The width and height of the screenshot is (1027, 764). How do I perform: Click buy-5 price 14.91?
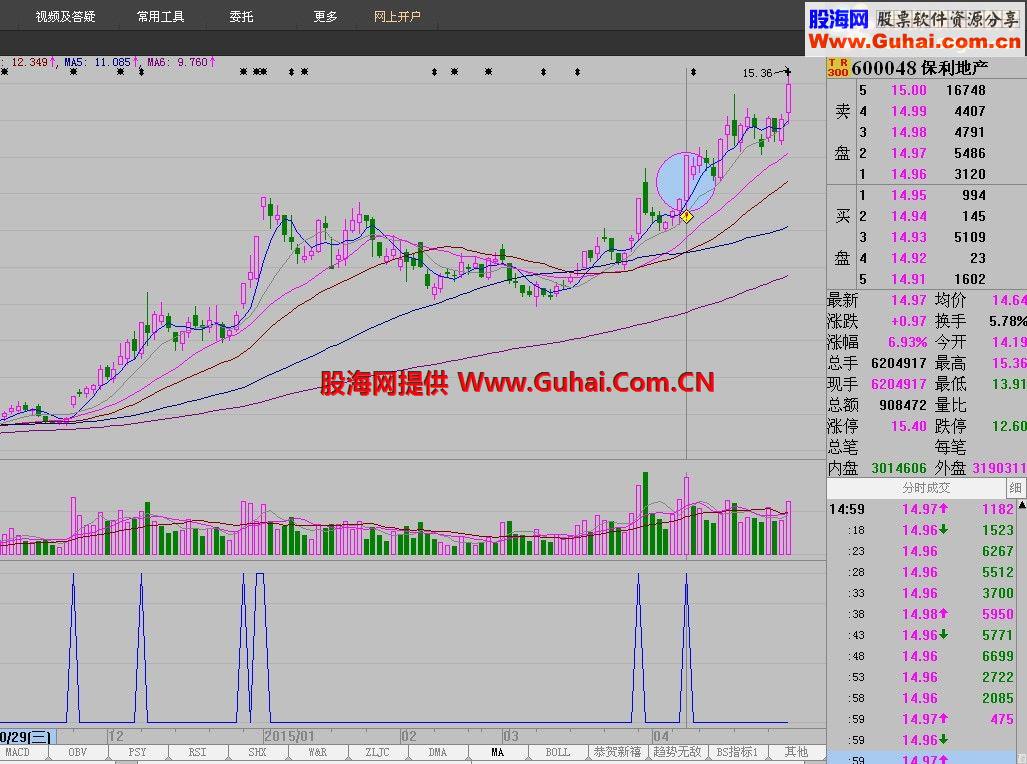tap(908, 279)
